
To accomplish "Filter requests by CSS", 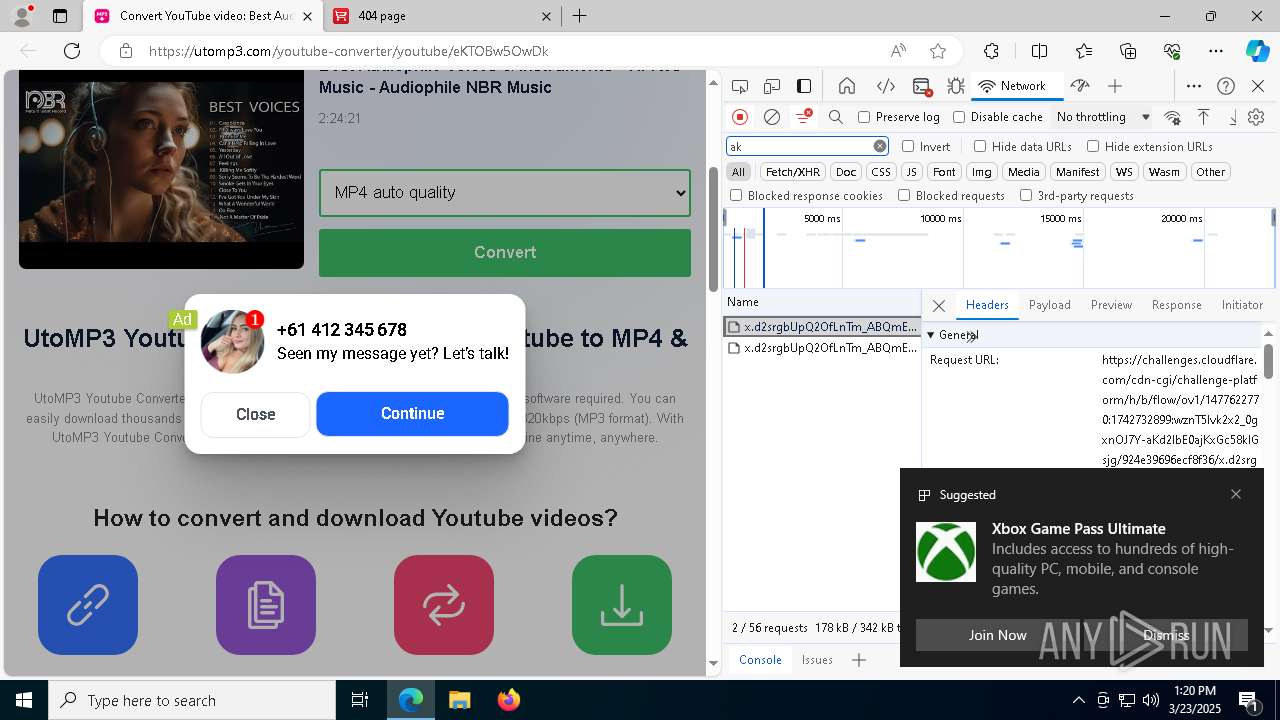I will pyautogui.click(x=881, y=172).
